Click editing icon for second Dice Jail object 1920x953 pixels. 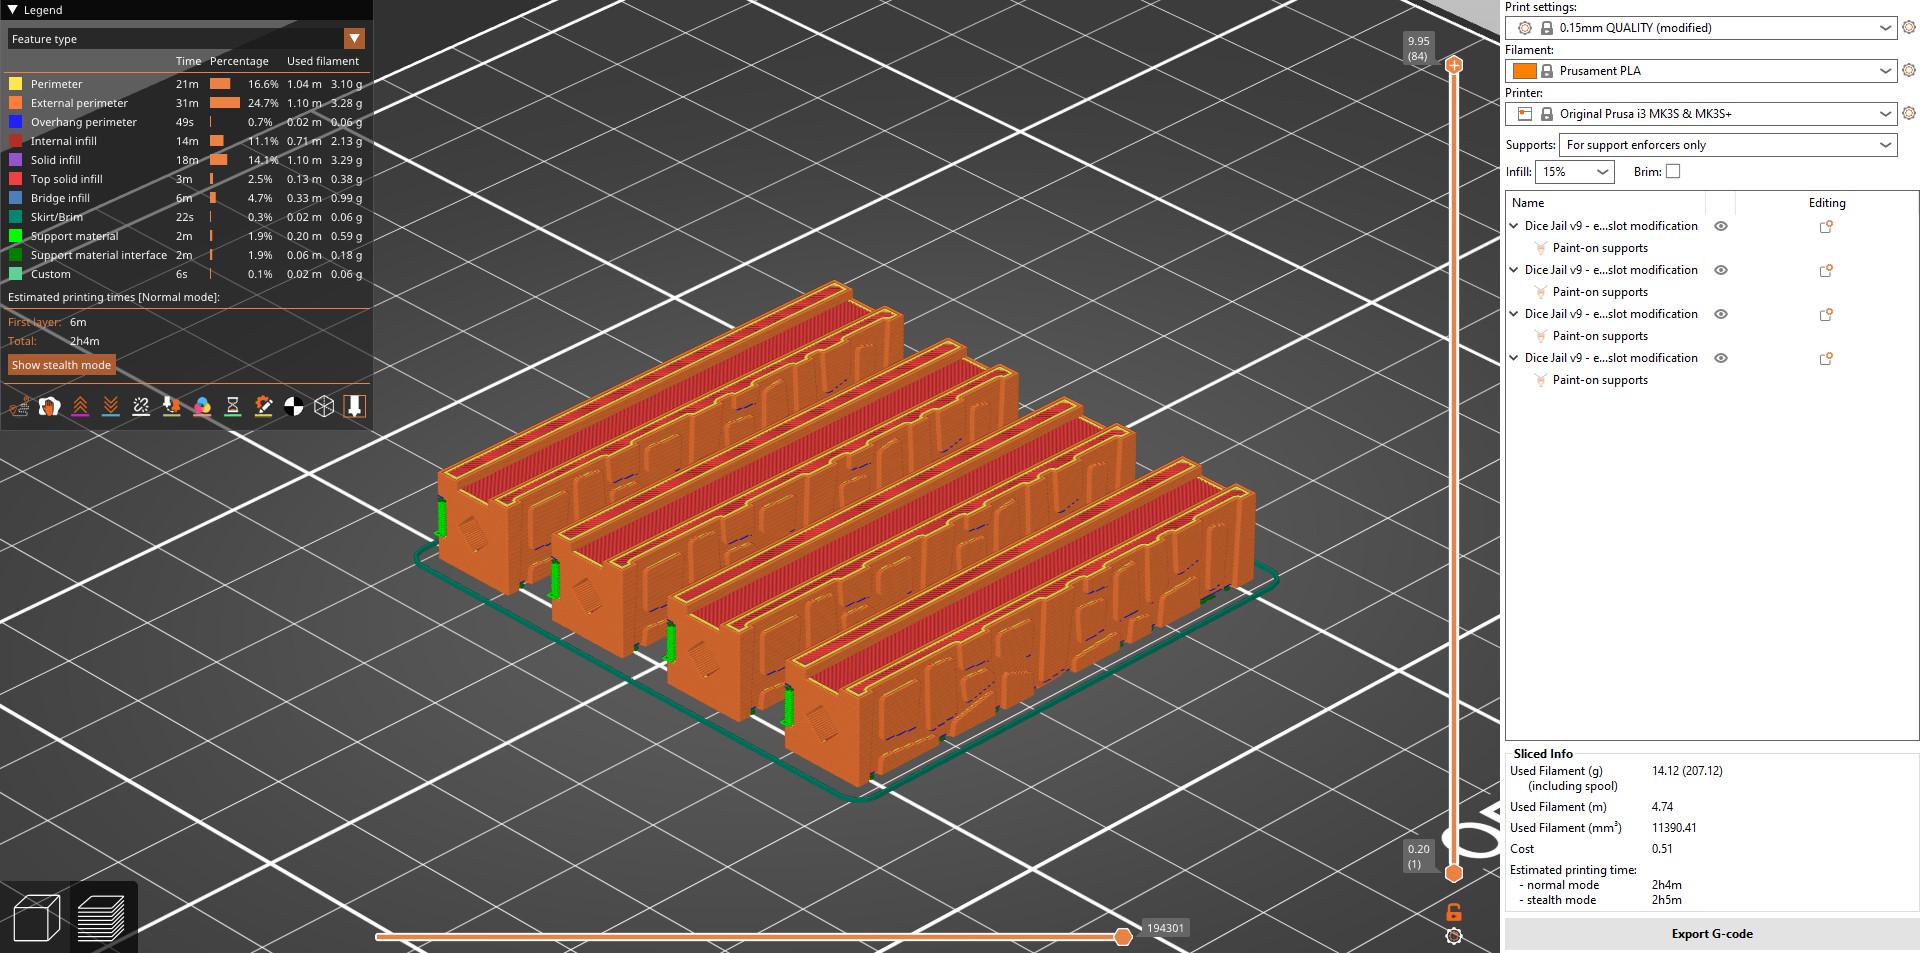click(x=1826, y=271)
